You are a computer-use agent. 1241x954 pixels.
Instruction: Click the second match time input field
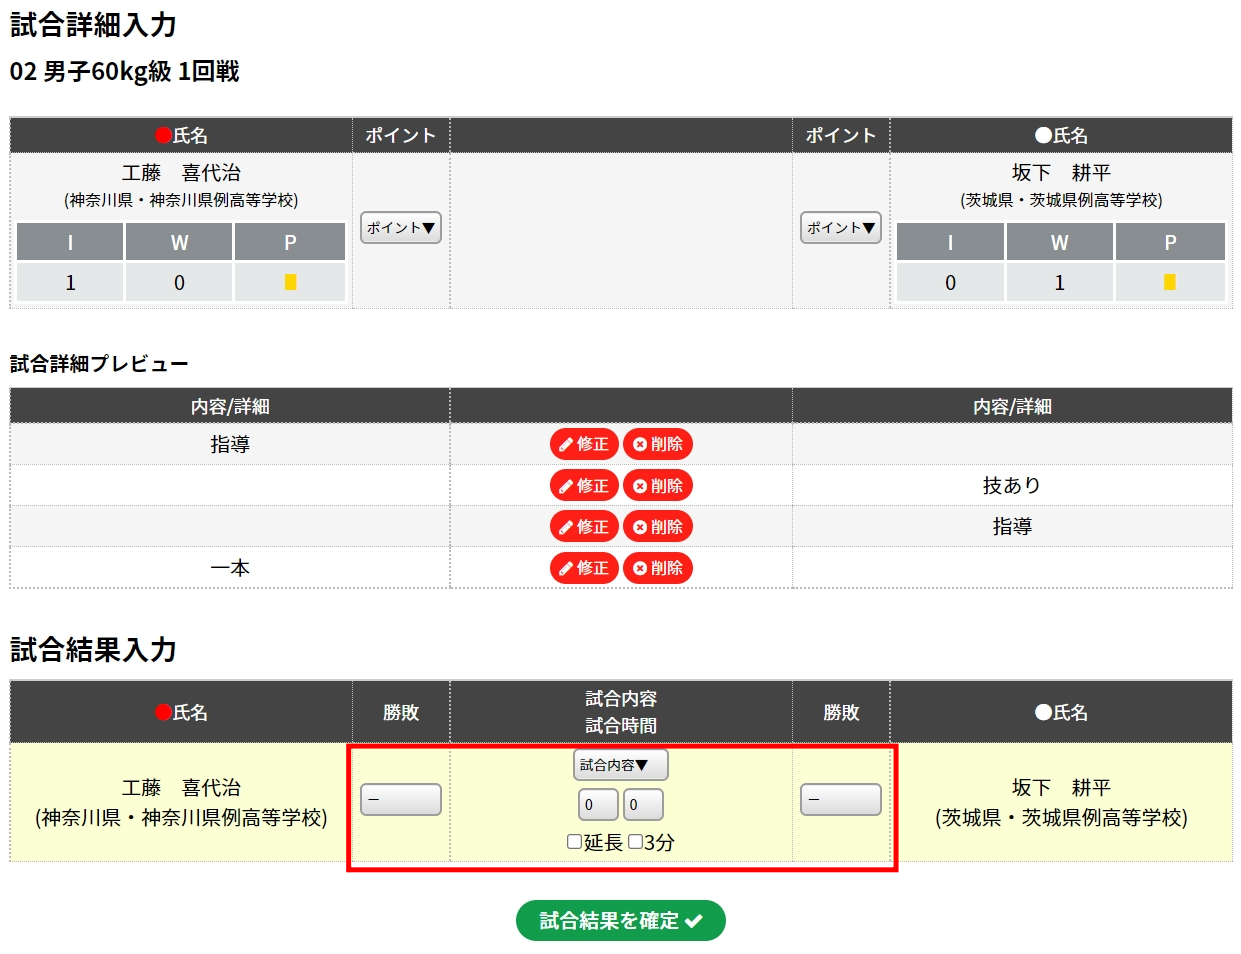(x=643, y=805)
